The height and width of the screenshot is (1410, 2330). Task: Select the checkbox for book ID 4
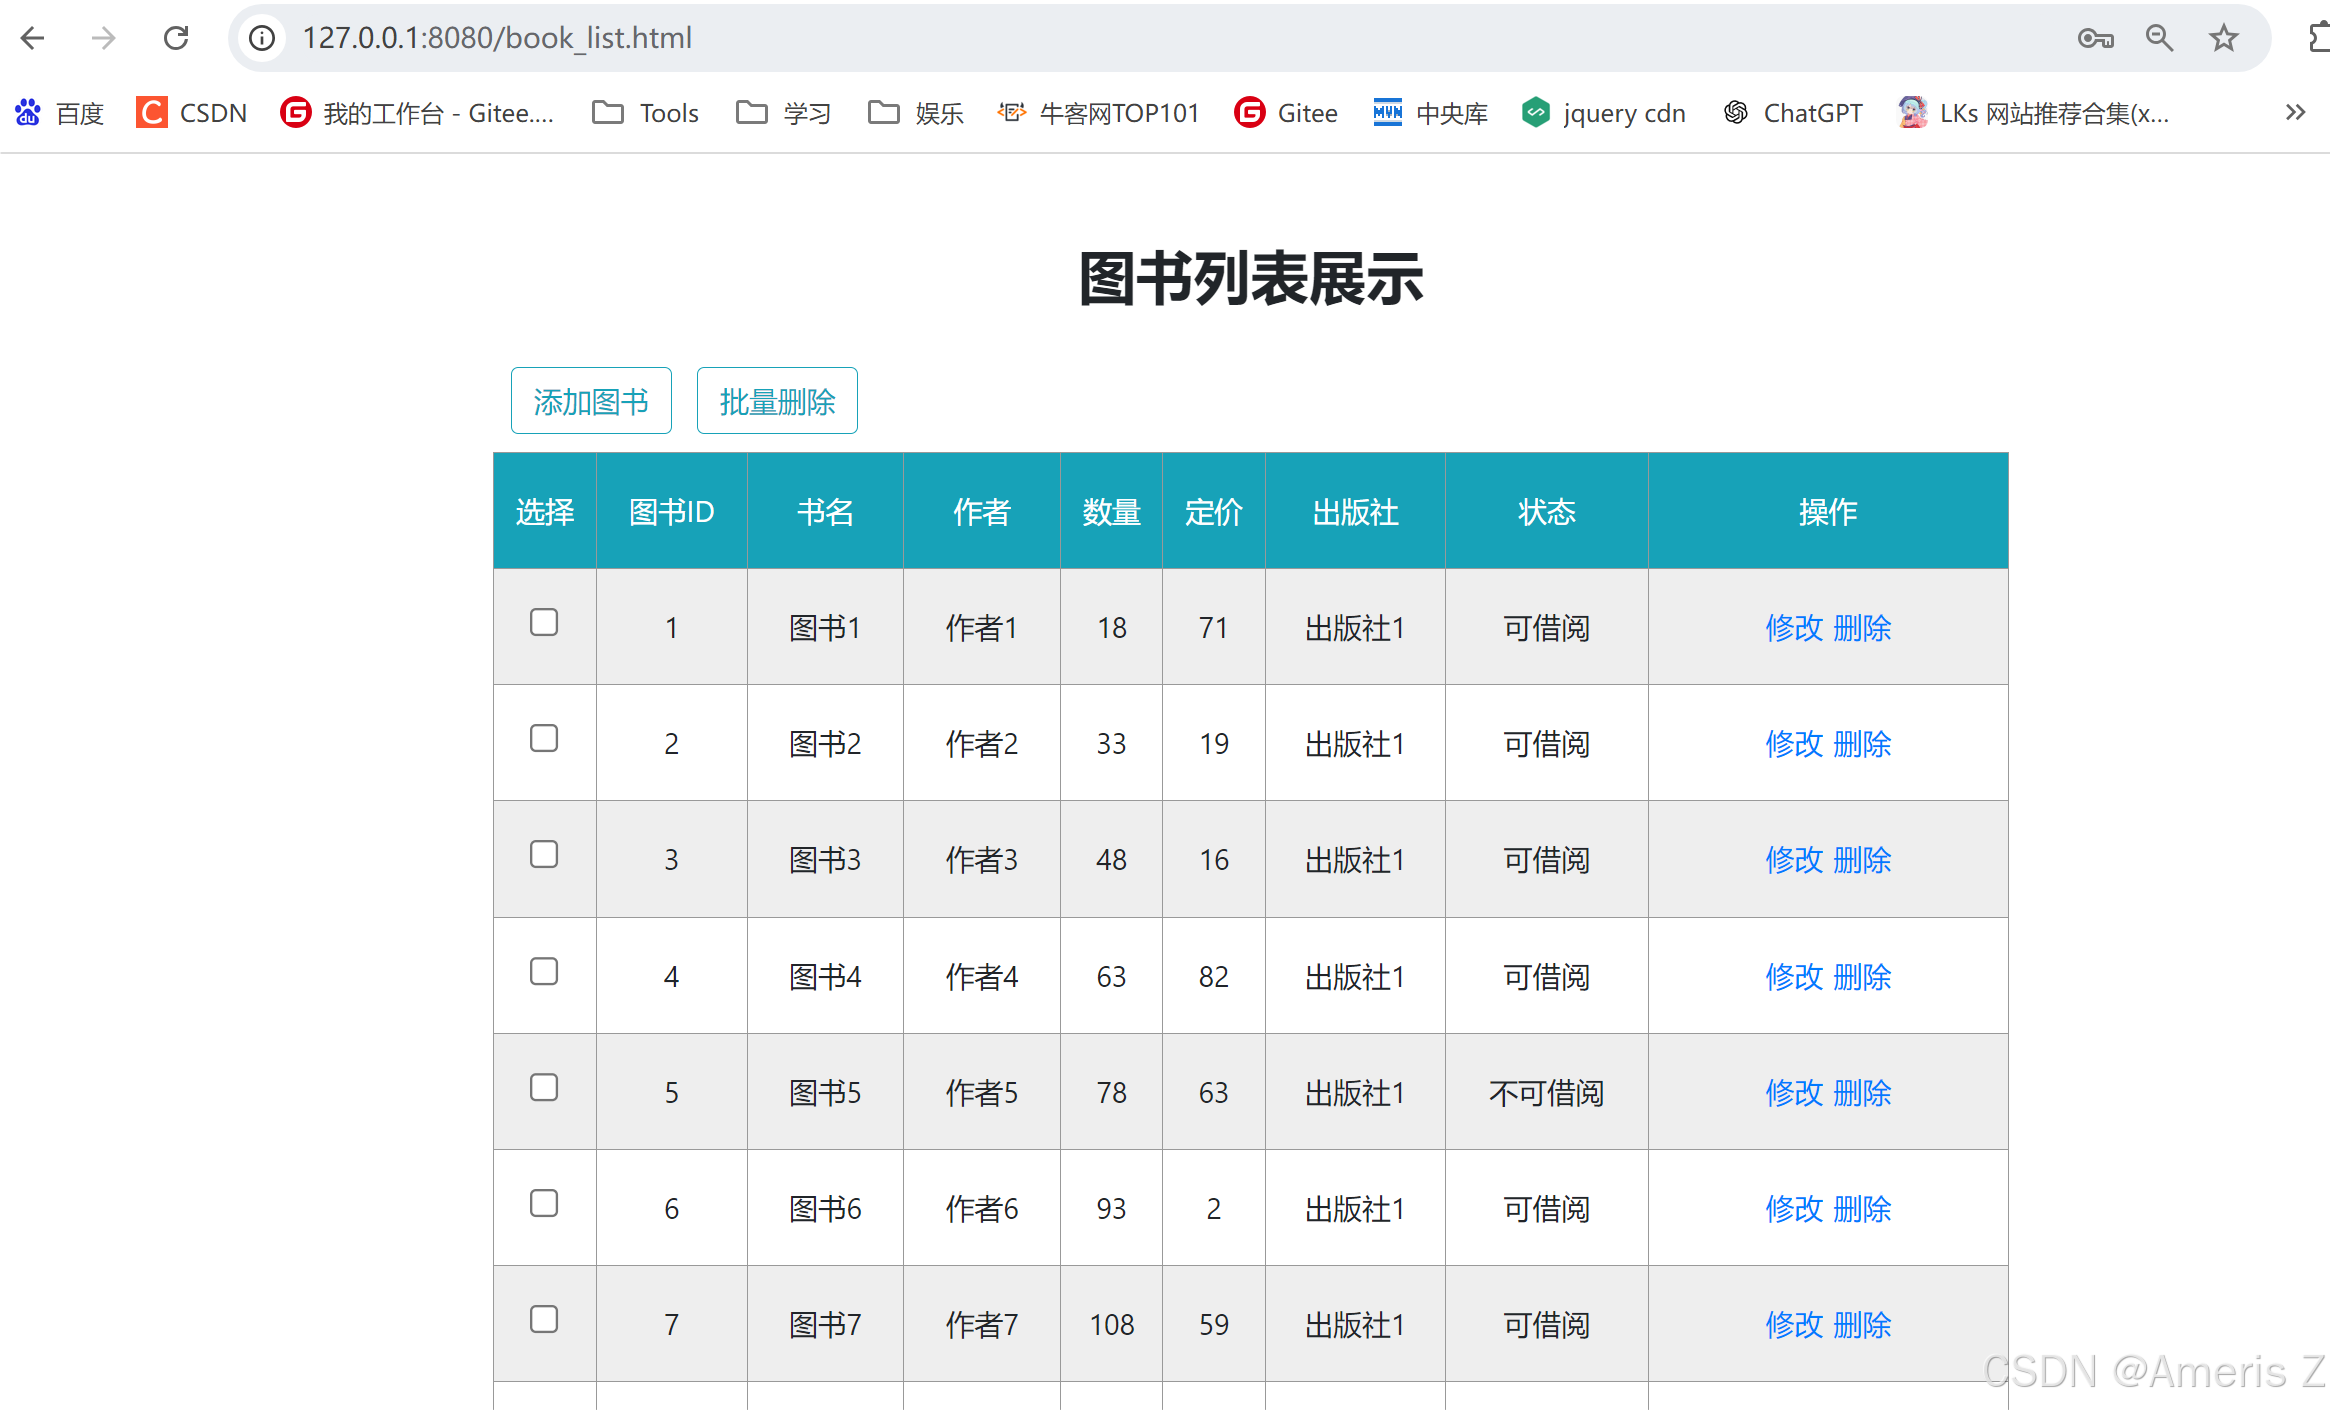544,971
